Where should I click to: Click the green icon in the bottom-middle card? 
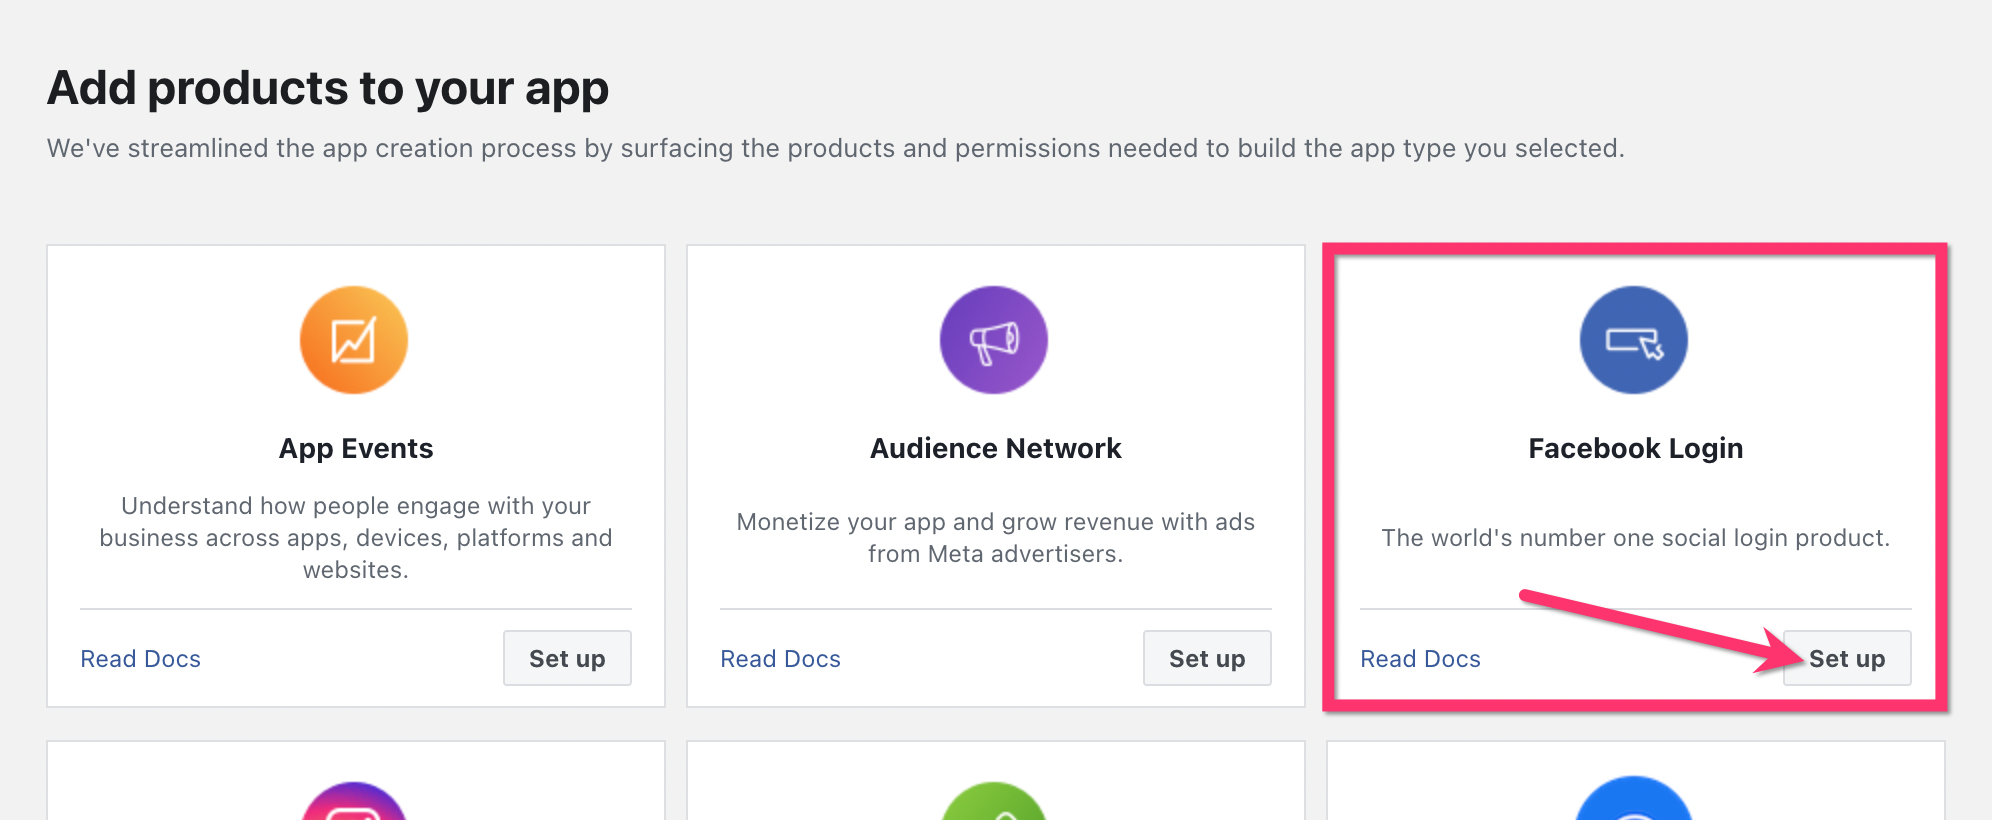pyautogui.click(x=994, y=804)
